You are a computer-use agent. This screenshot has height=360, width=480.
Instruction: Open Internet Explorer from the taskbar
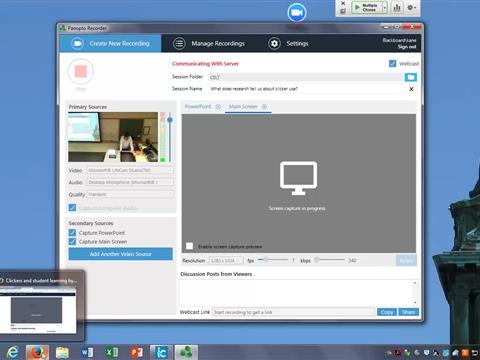[x=13, y=352]
